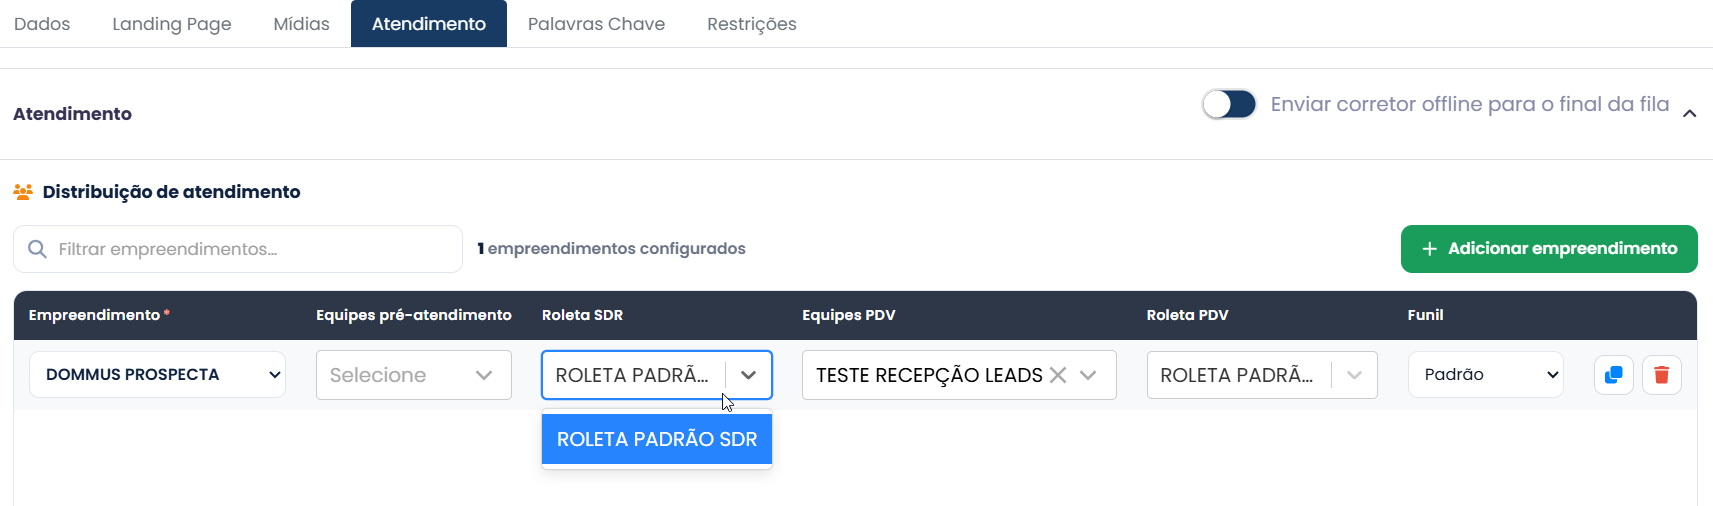The height and width of the screenshot is (506, 1713).
Task: Open the Palavras Chave tab
Action: (x=596, y=24)
